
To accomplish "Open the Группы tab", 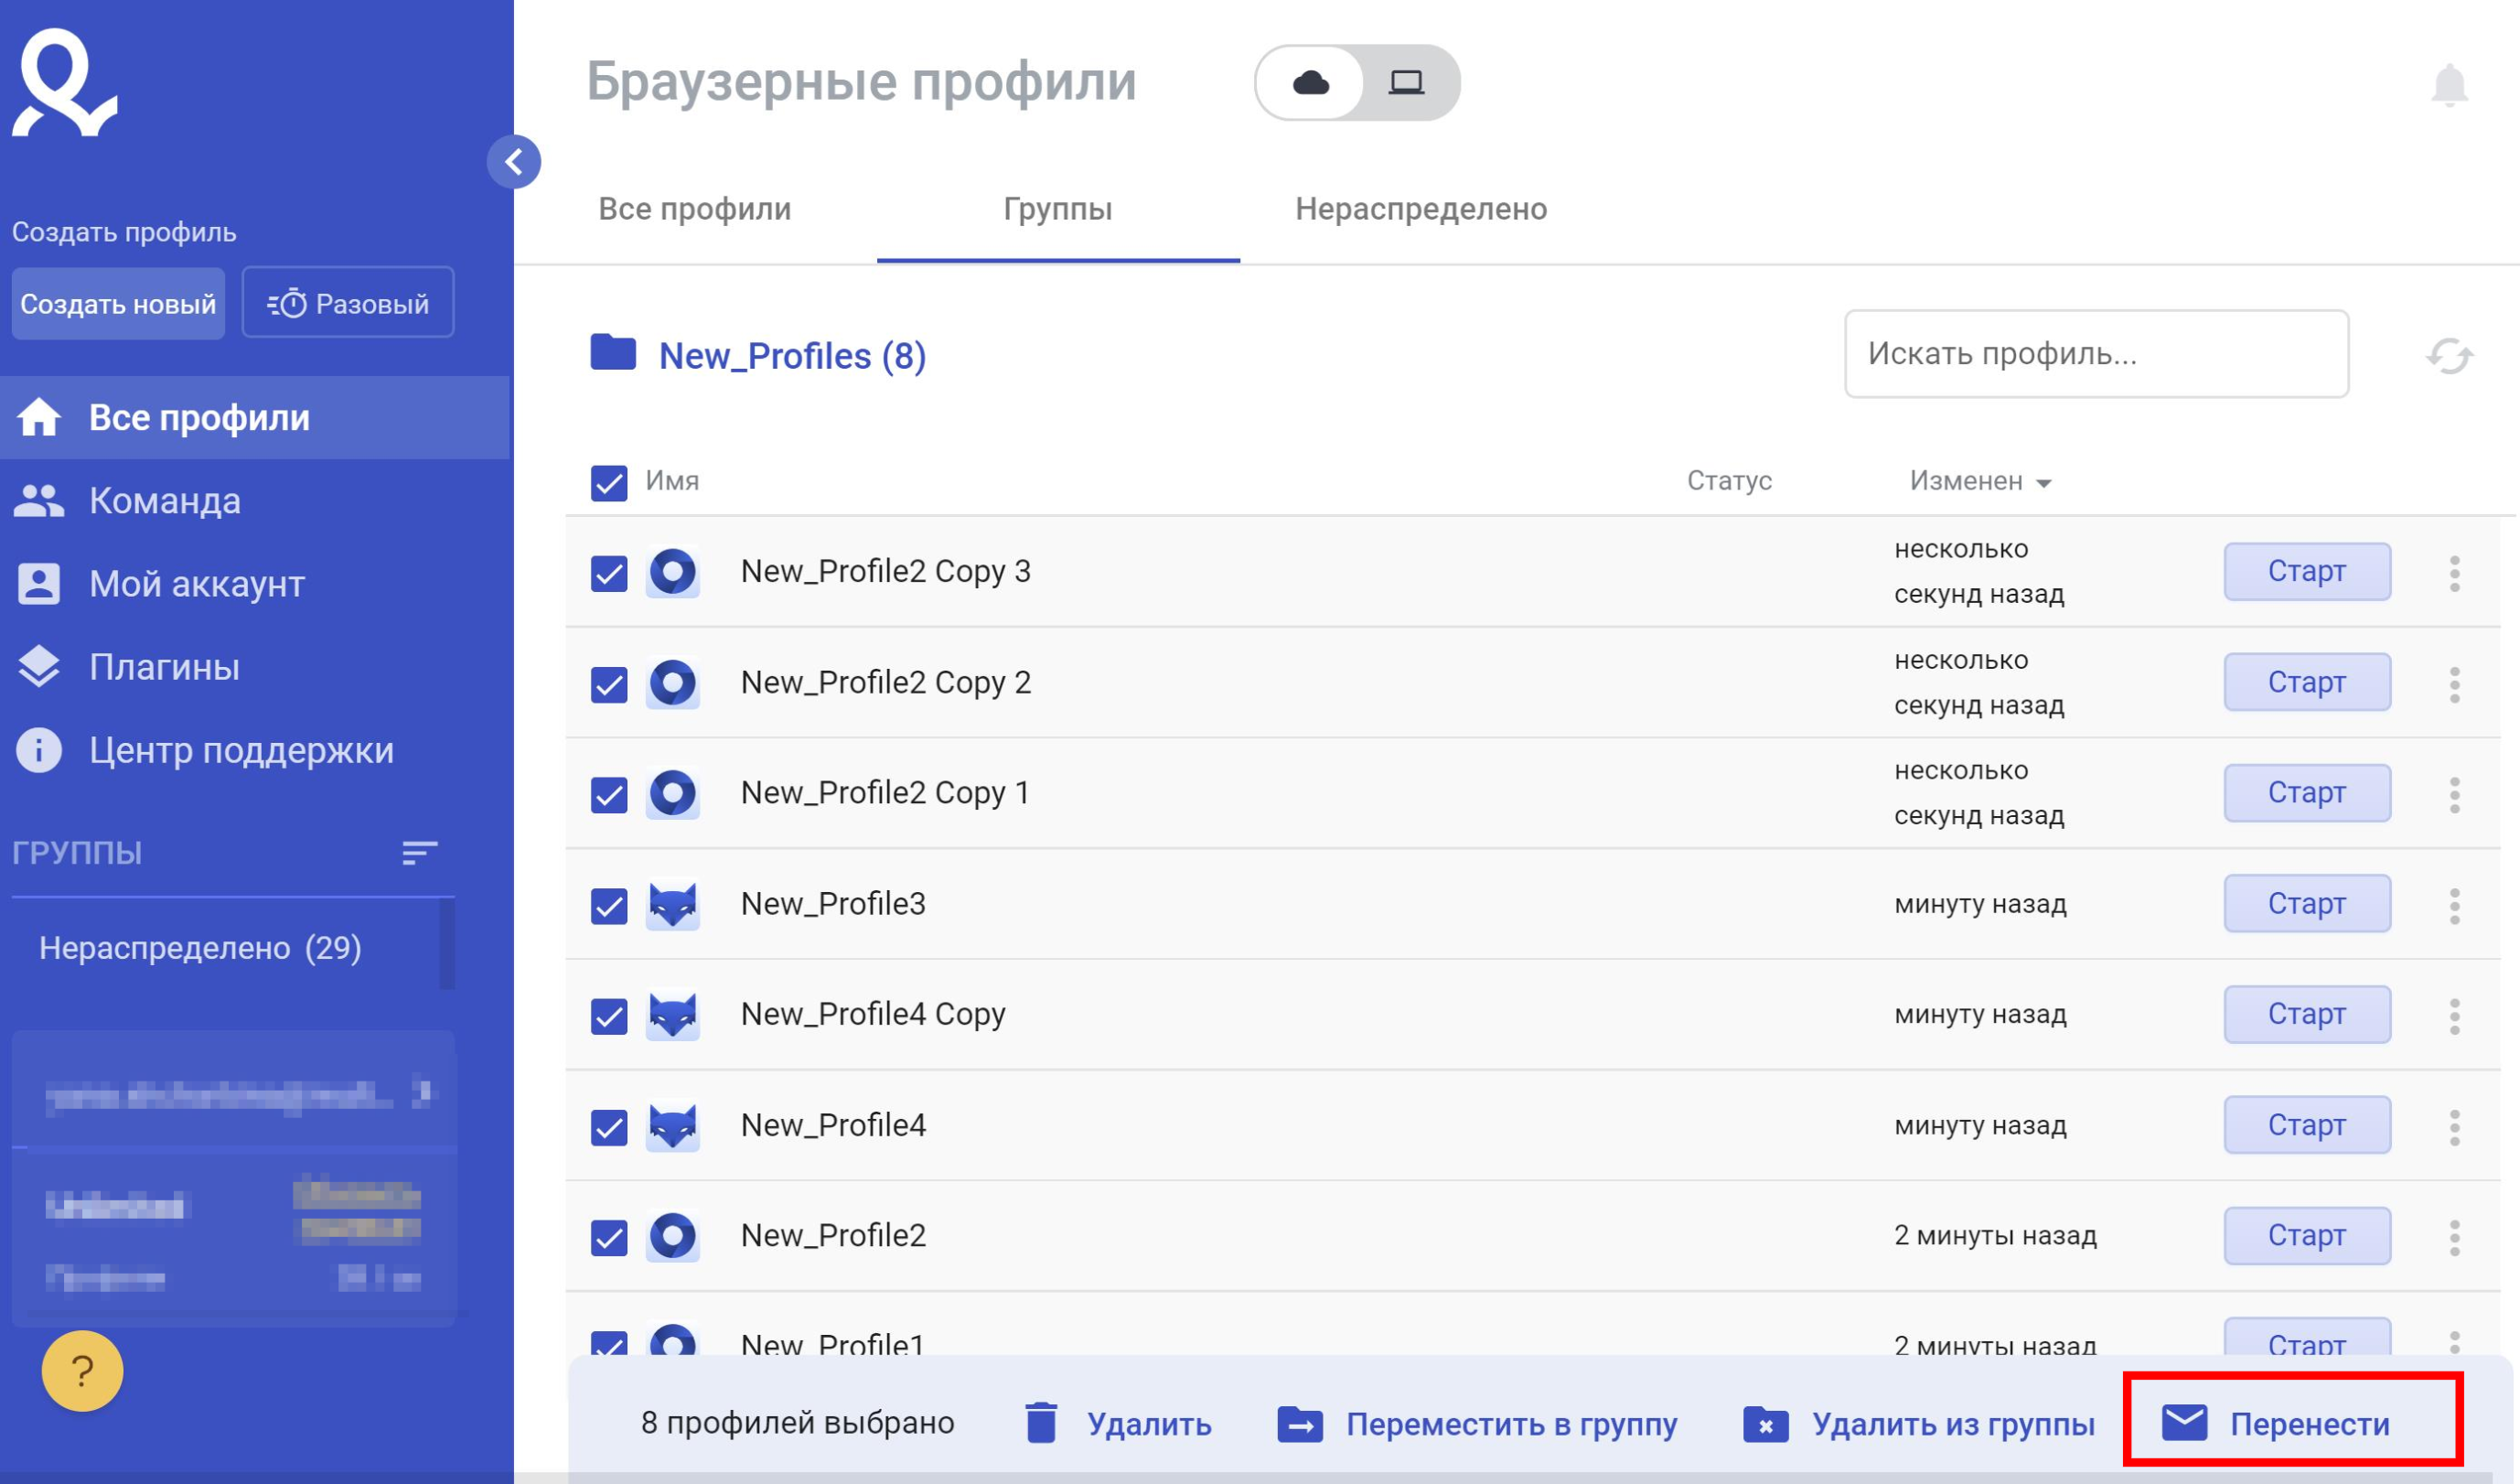I will pyautogui.click(x=1058, y=209).
